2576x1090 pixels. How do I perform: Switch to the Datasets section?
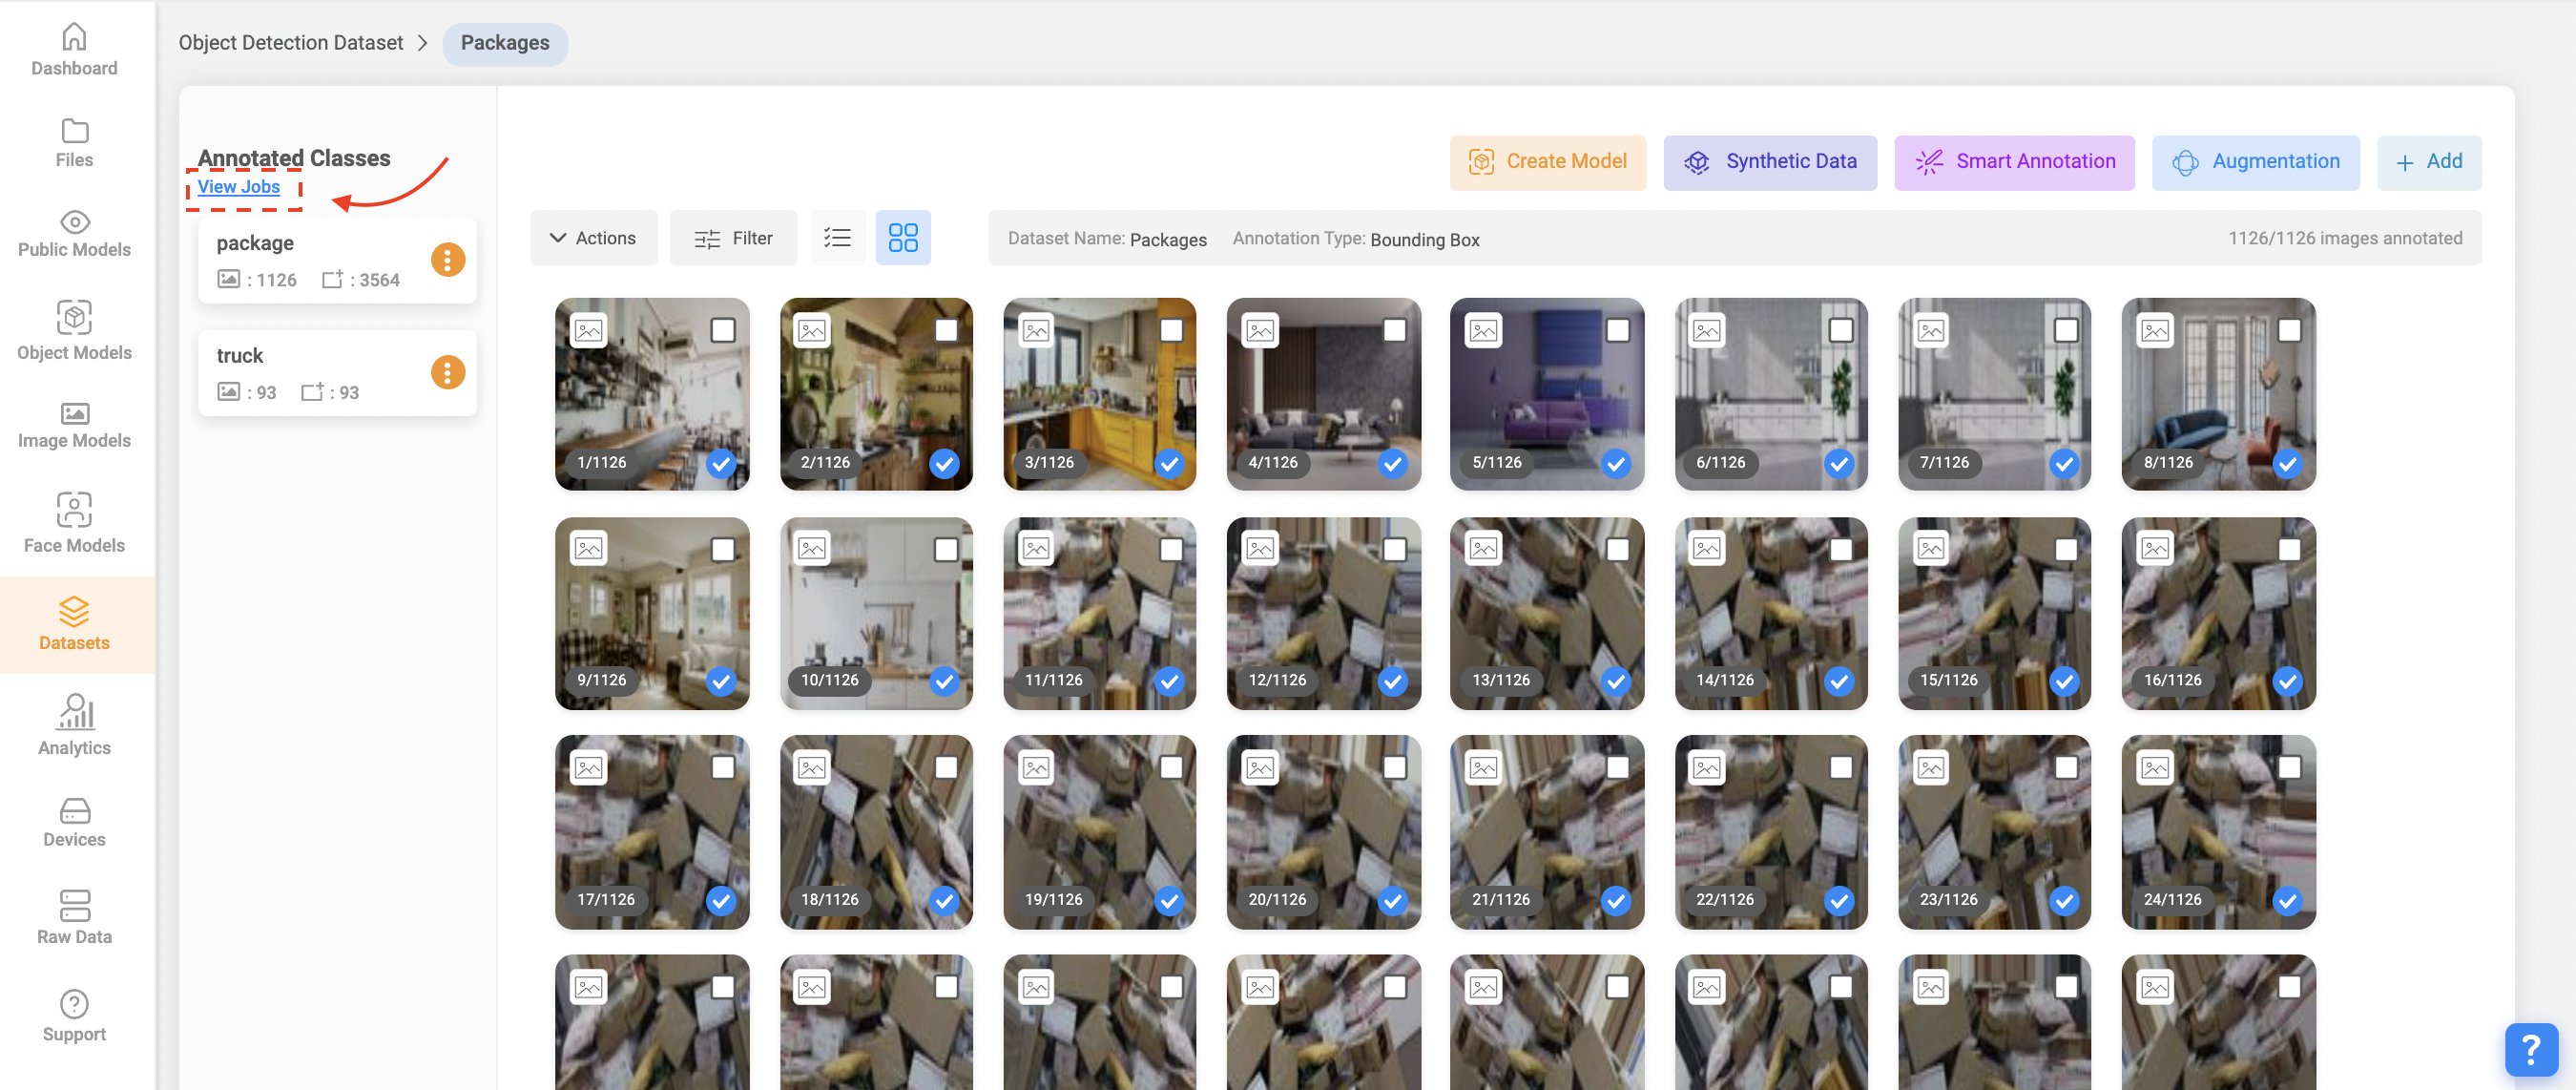pyautogui.click(x=74, y=626)
